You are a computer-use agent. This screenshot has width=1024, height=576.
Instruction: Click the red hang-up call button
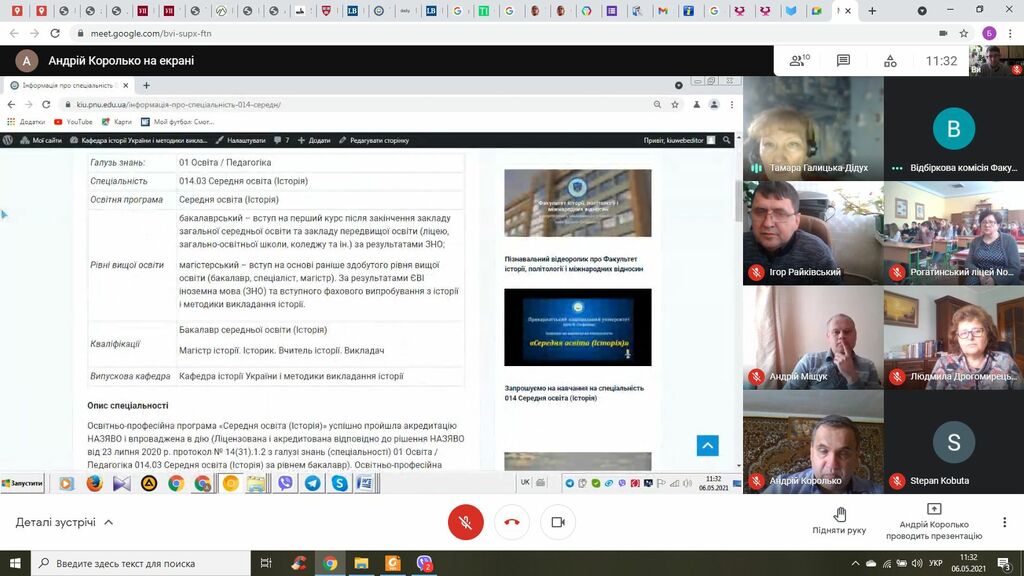[x=512, y=522]
